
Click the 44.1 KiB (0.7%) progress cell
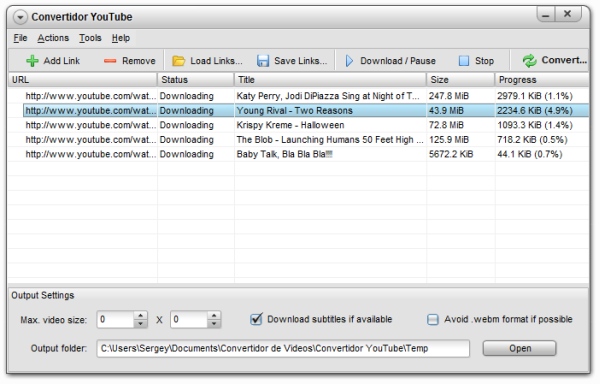(x=530, y=154)
